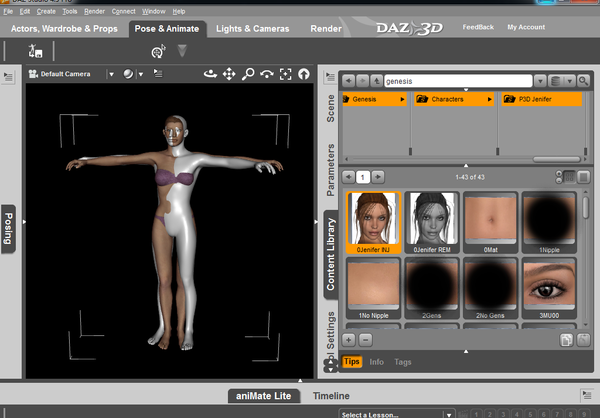This screenshot has height=418, width=600.
Task: Click the figure save pose toolbar icon
Action: tap(35, 51)
